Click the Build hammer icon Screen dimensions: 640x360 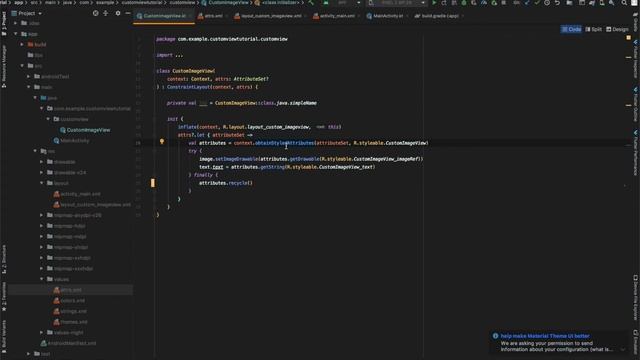click(x=311, y=3)
